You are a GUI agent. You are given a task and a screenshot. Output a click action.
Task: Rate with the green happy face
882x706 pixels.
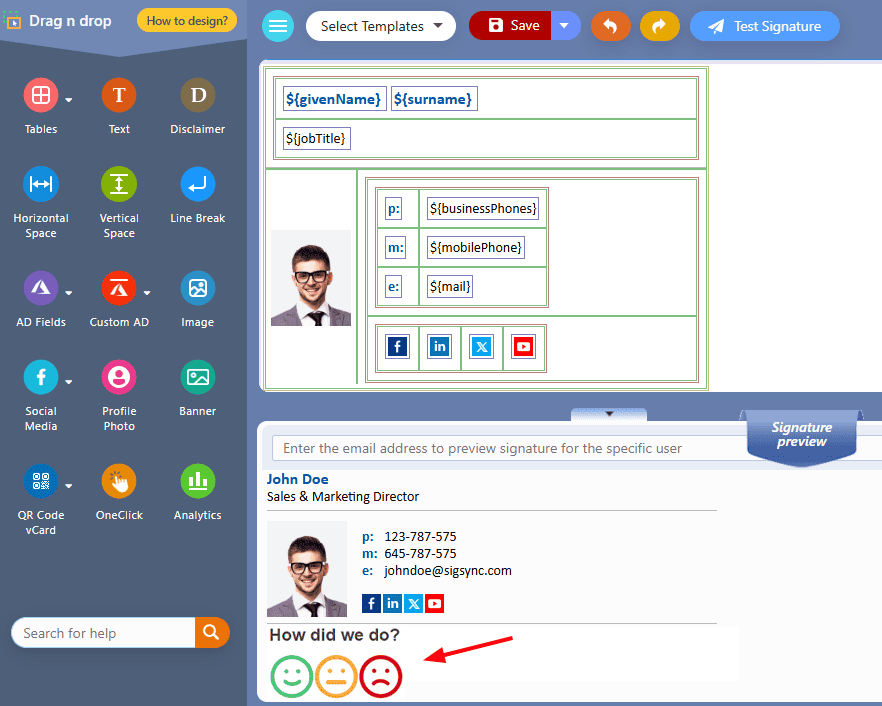(x=291, y=676)
